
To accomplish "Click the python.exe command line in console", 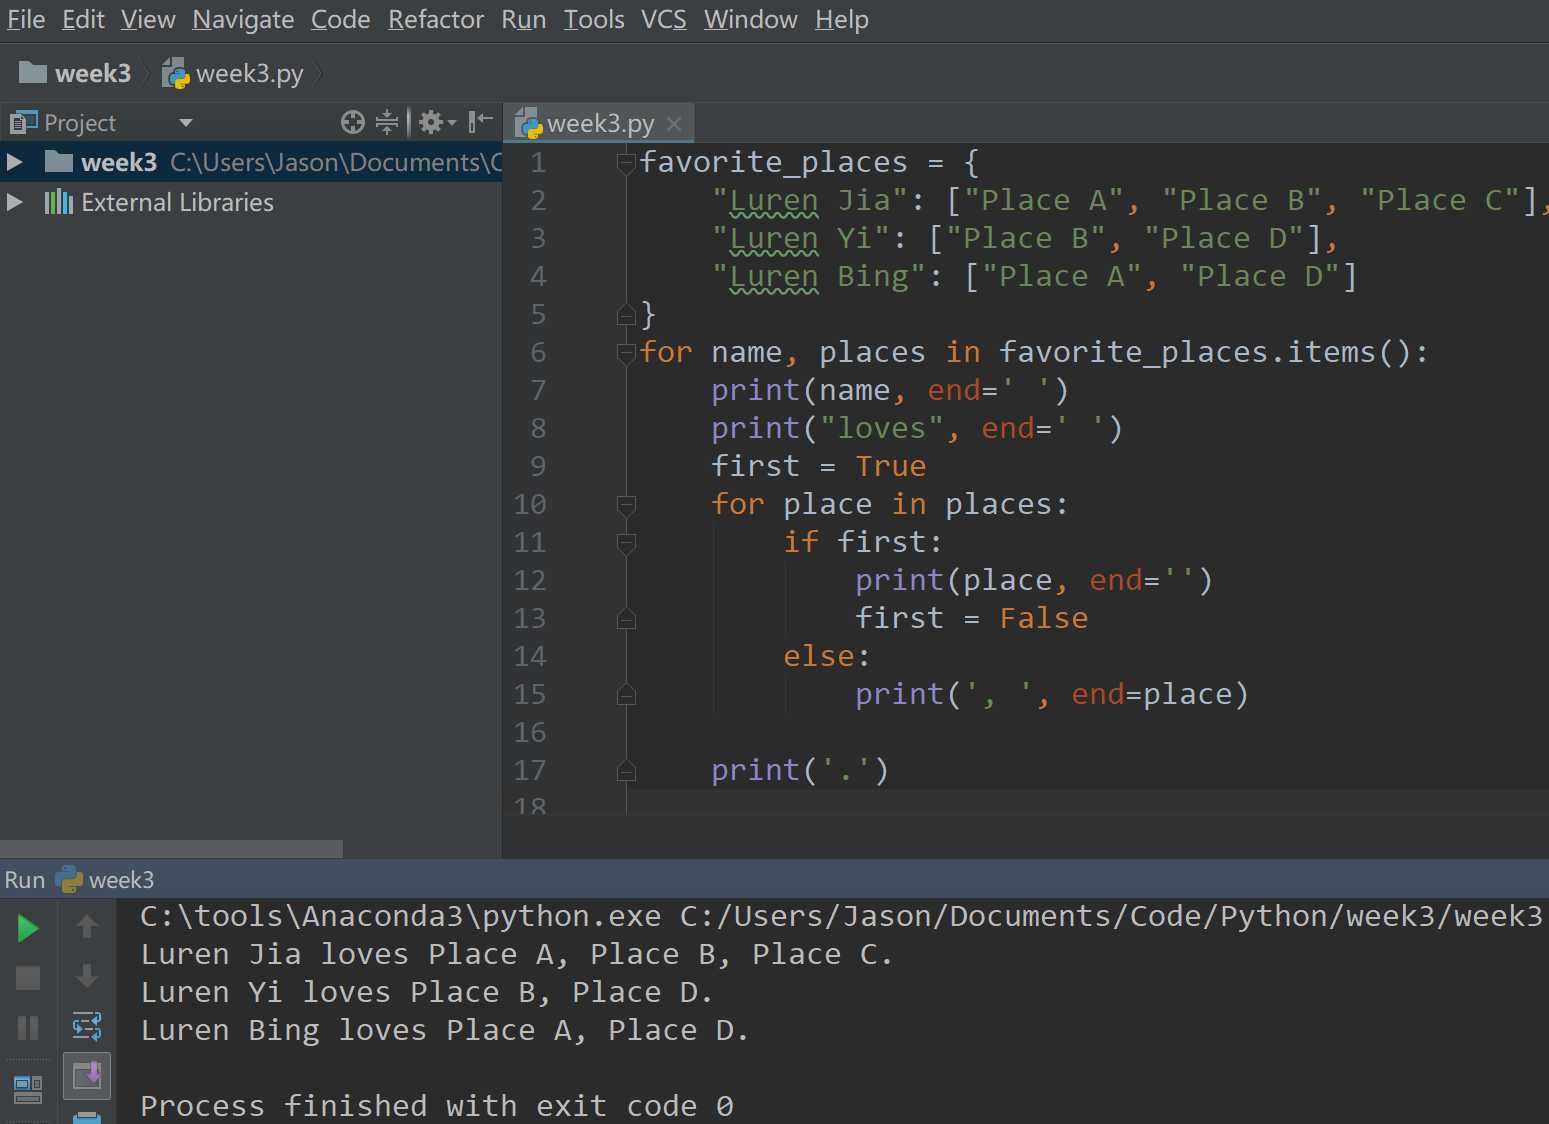I will click(x=840, y=916).
